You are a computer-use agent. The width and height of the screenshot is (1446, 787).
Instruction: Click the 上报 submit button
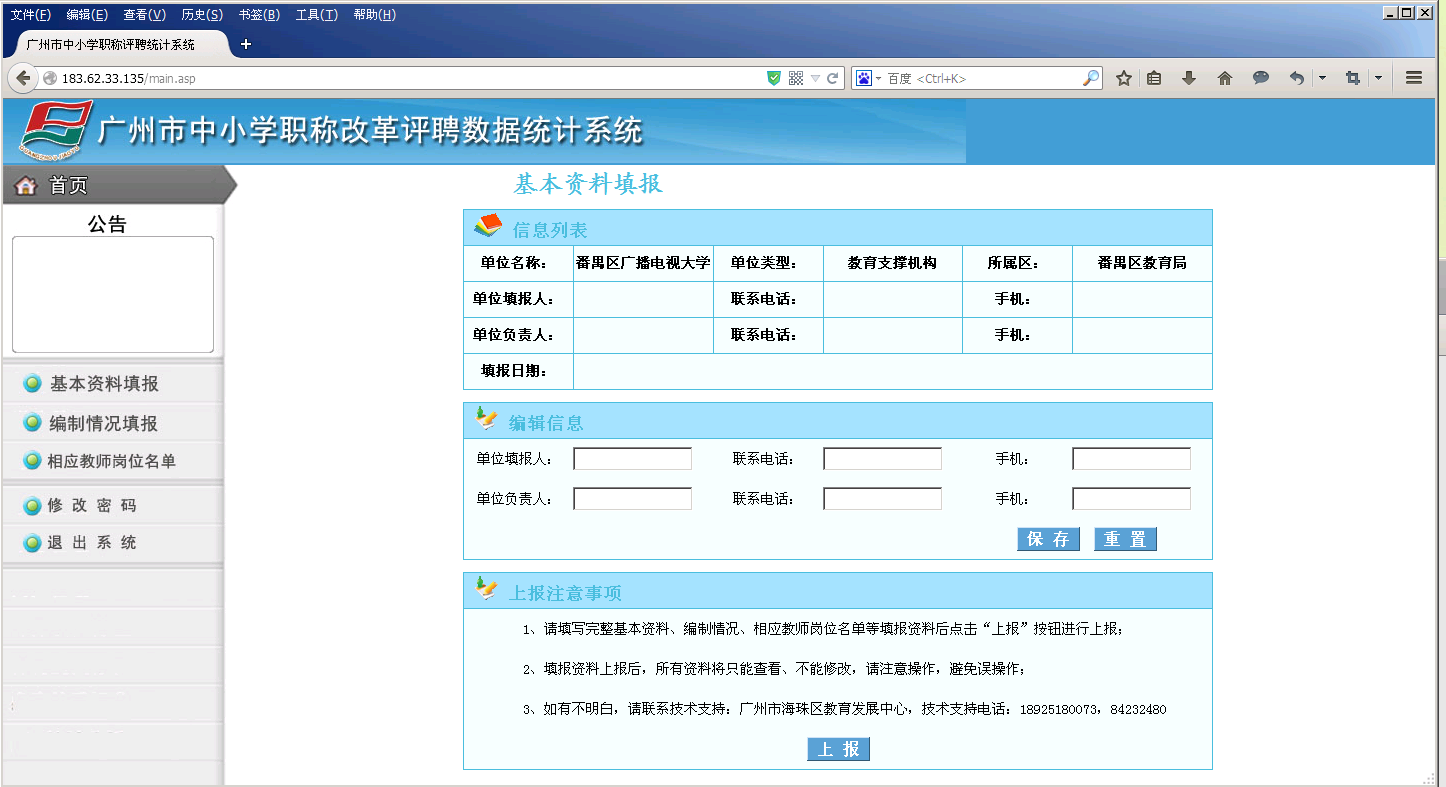tap(838, 749)
